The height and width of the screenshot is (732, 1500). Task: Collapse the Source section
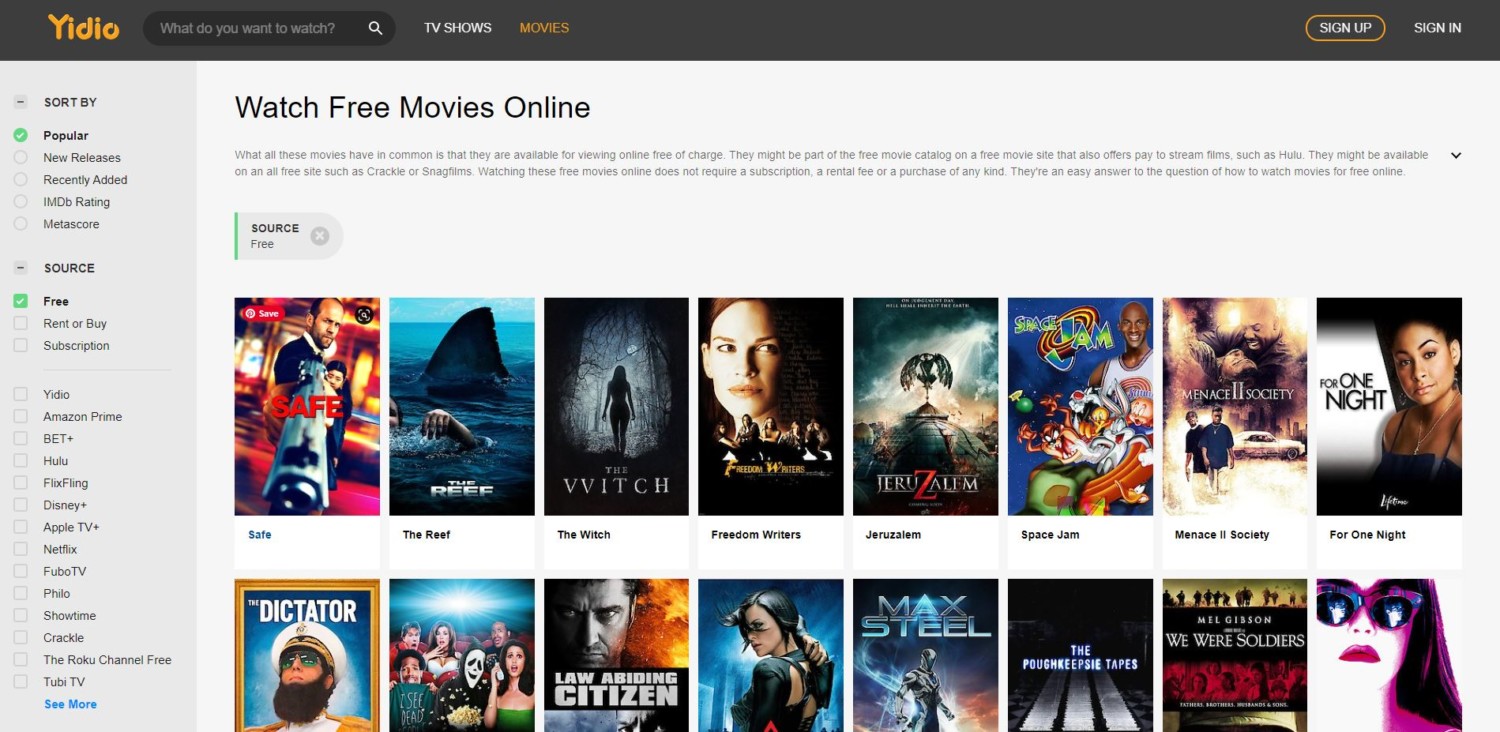[x=20, y=268]
